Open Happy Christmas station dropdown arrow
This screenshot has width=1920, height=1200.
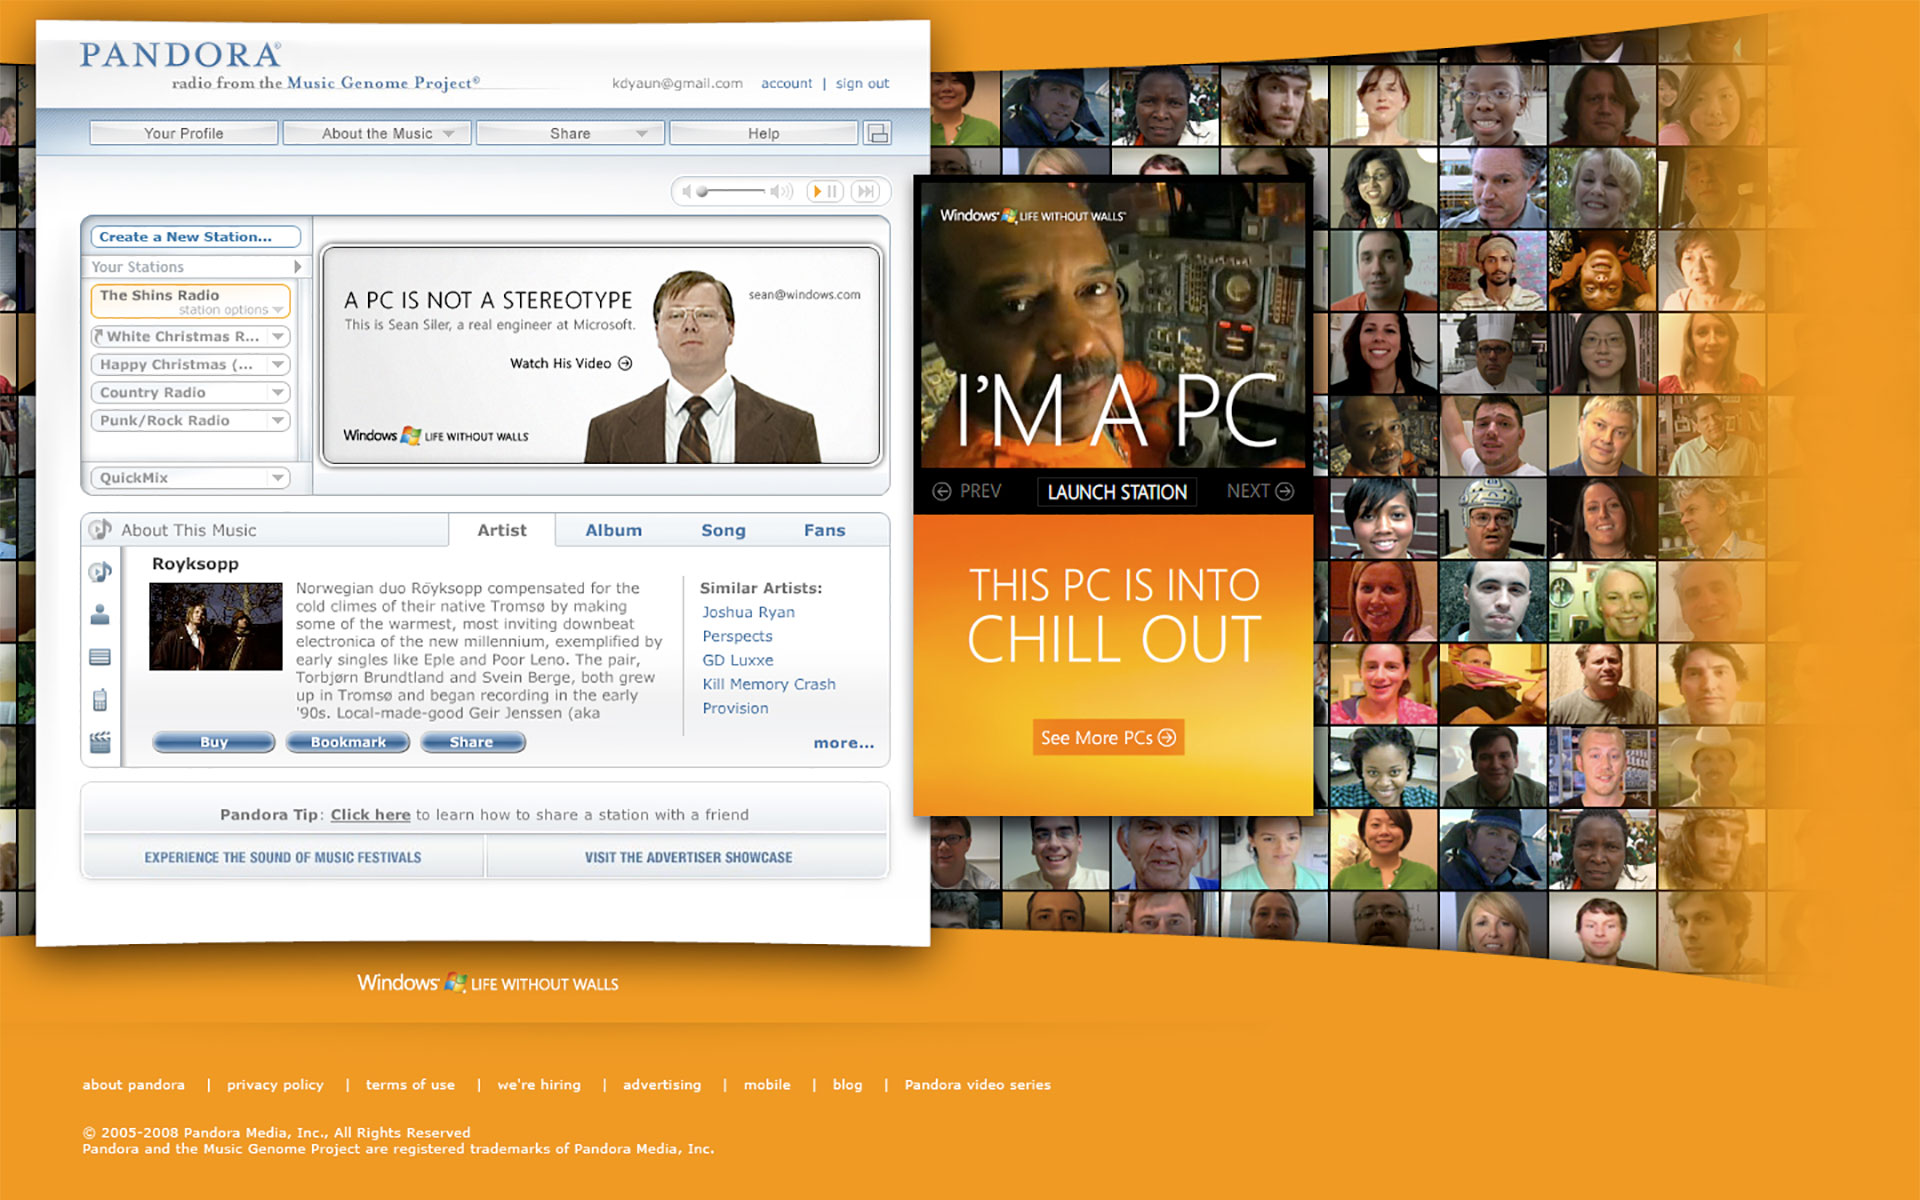(x=278, y=364)
